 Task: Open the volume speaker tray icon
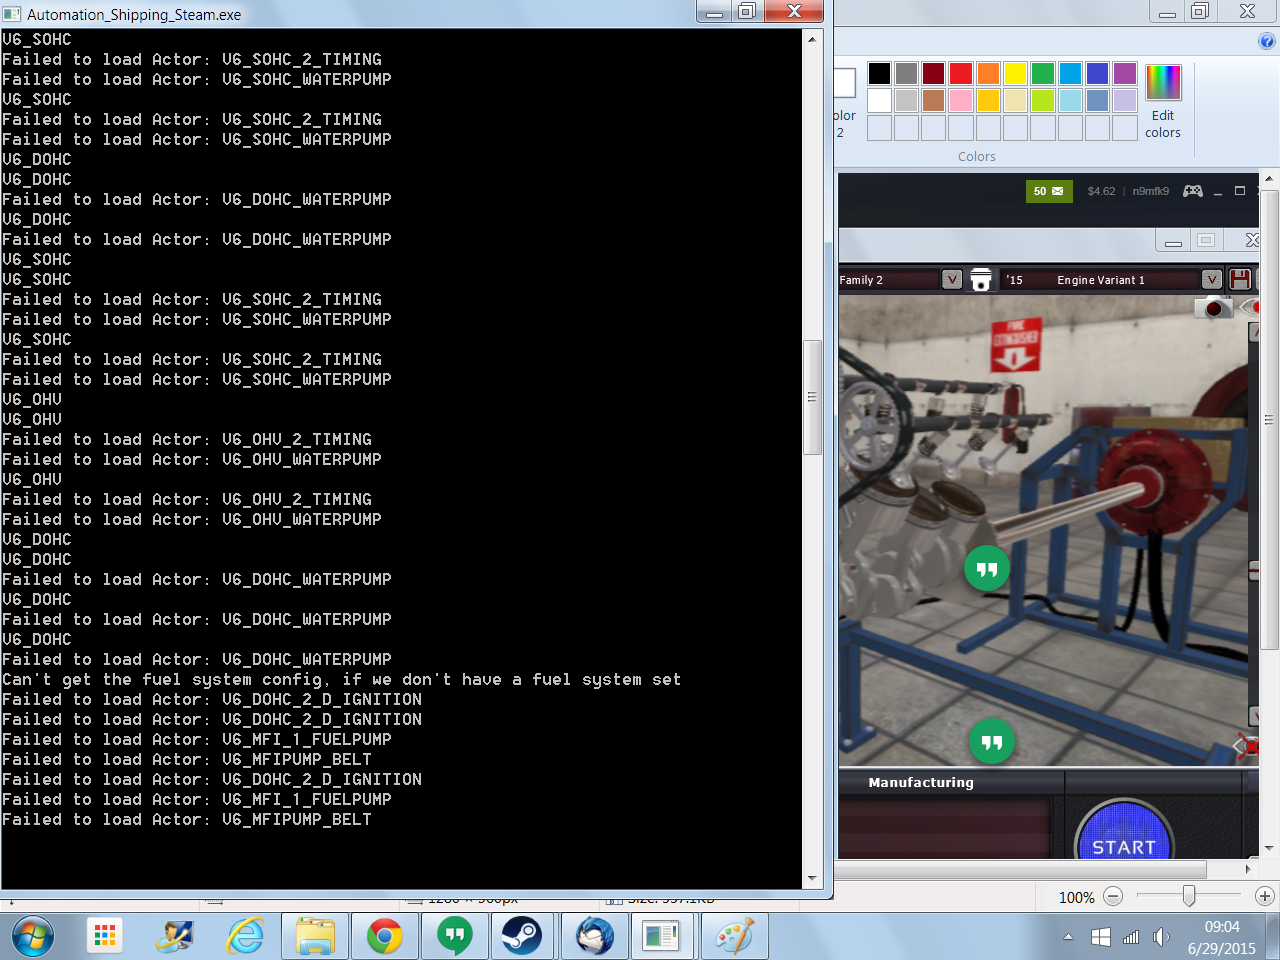(1160, 937)
